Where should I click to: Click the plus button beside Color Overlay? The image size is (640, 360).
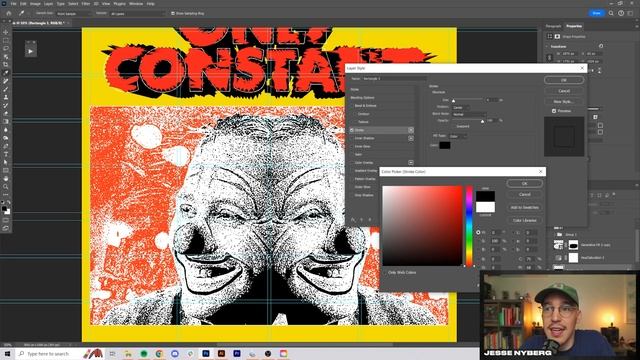tap(411, 163)
